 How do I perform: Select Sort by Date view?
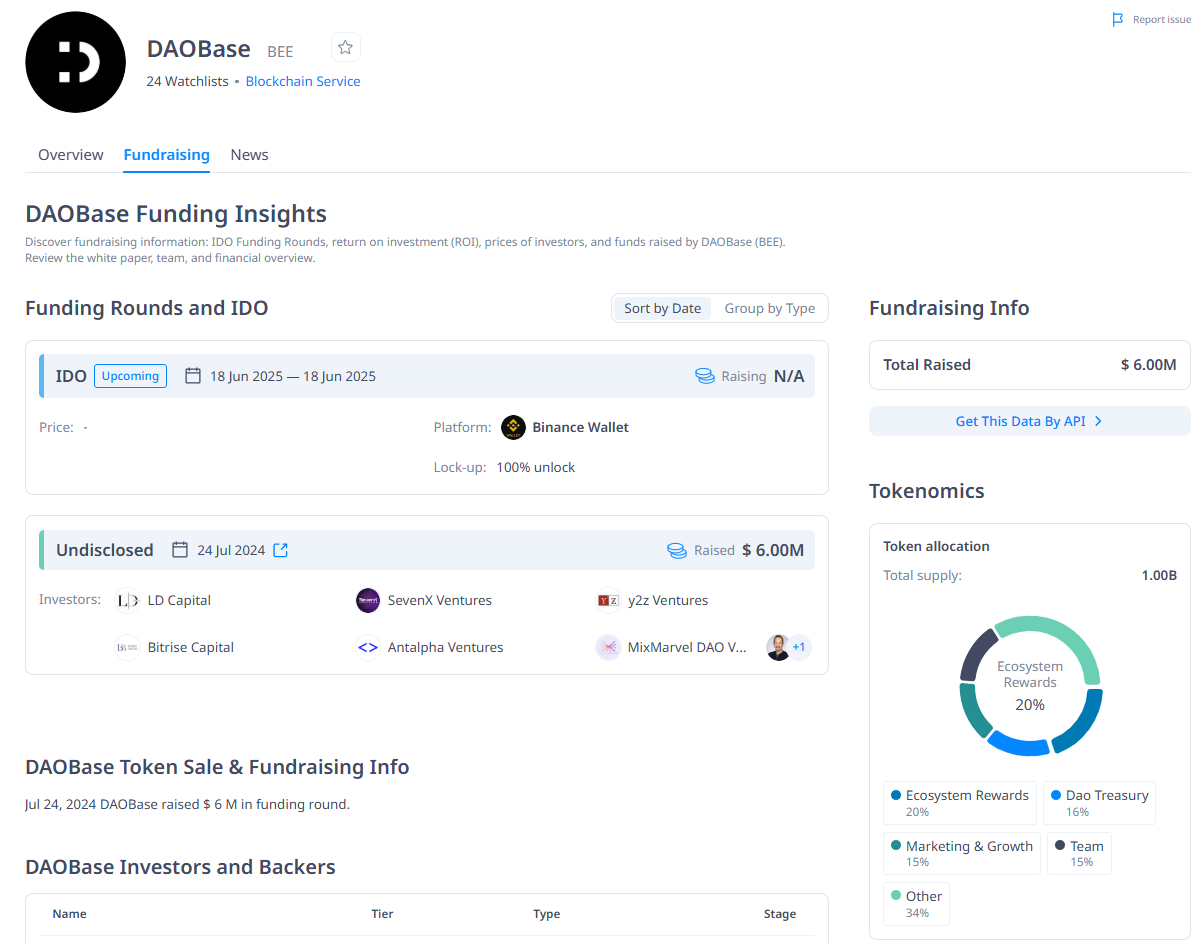point(662,308)
